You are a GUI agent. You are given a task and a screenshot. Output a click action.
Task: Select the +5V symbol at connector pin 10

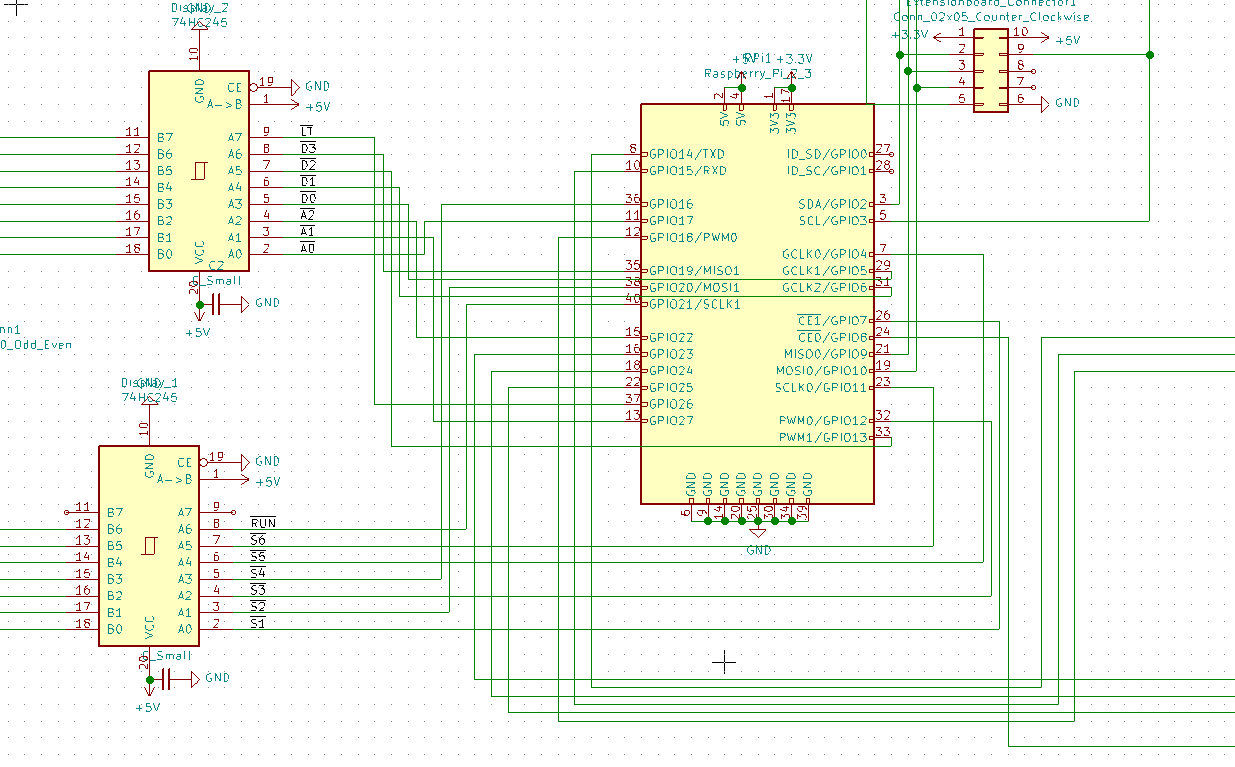point(1060,40)
